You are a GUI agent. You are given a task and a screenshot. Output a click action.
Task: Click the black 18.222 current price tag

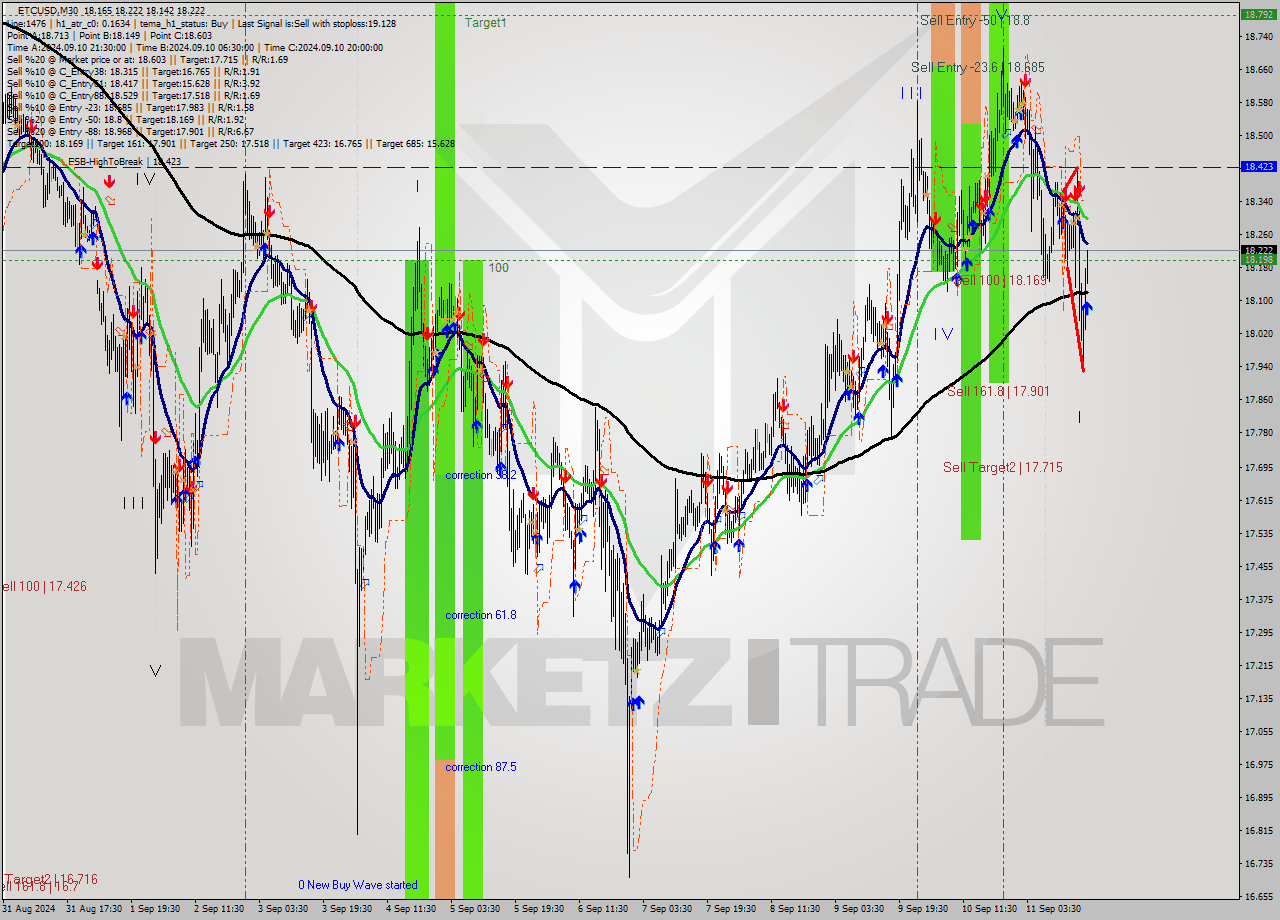(1257, 250)
